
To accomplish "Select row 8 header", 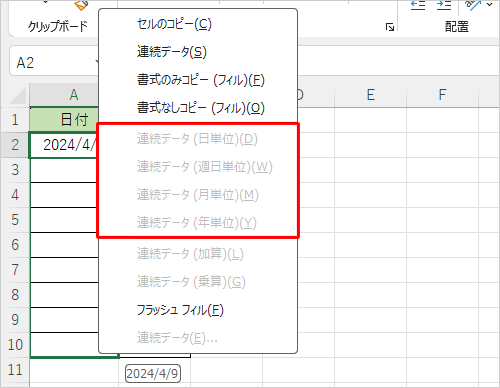I will pyautogui.click(x=15, y=295).
